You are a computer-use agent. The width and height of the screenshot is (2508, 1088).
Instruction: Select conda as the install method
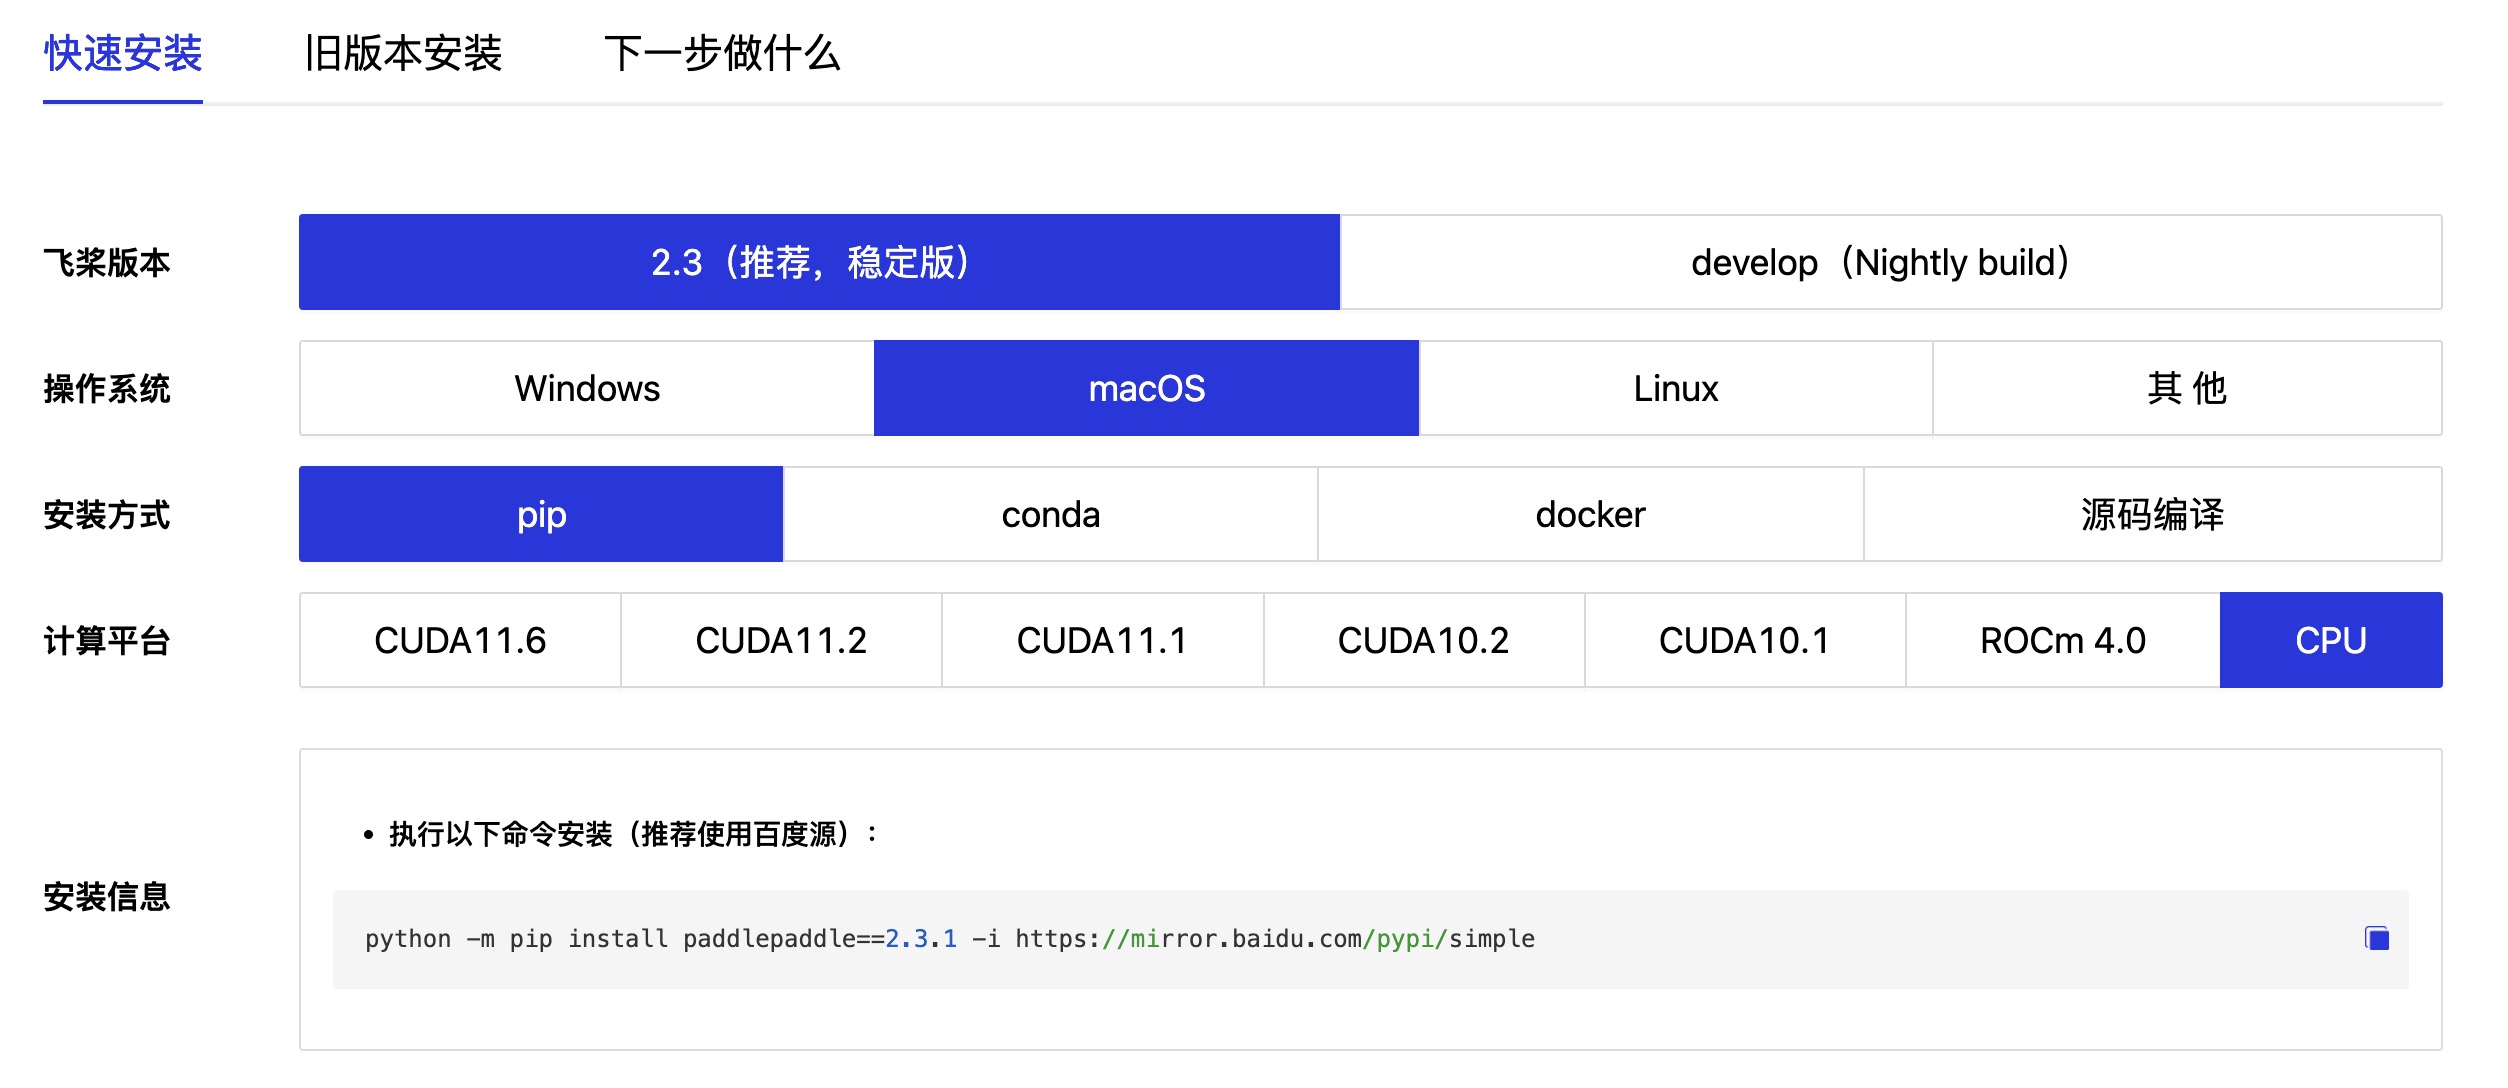point(1050,514)
